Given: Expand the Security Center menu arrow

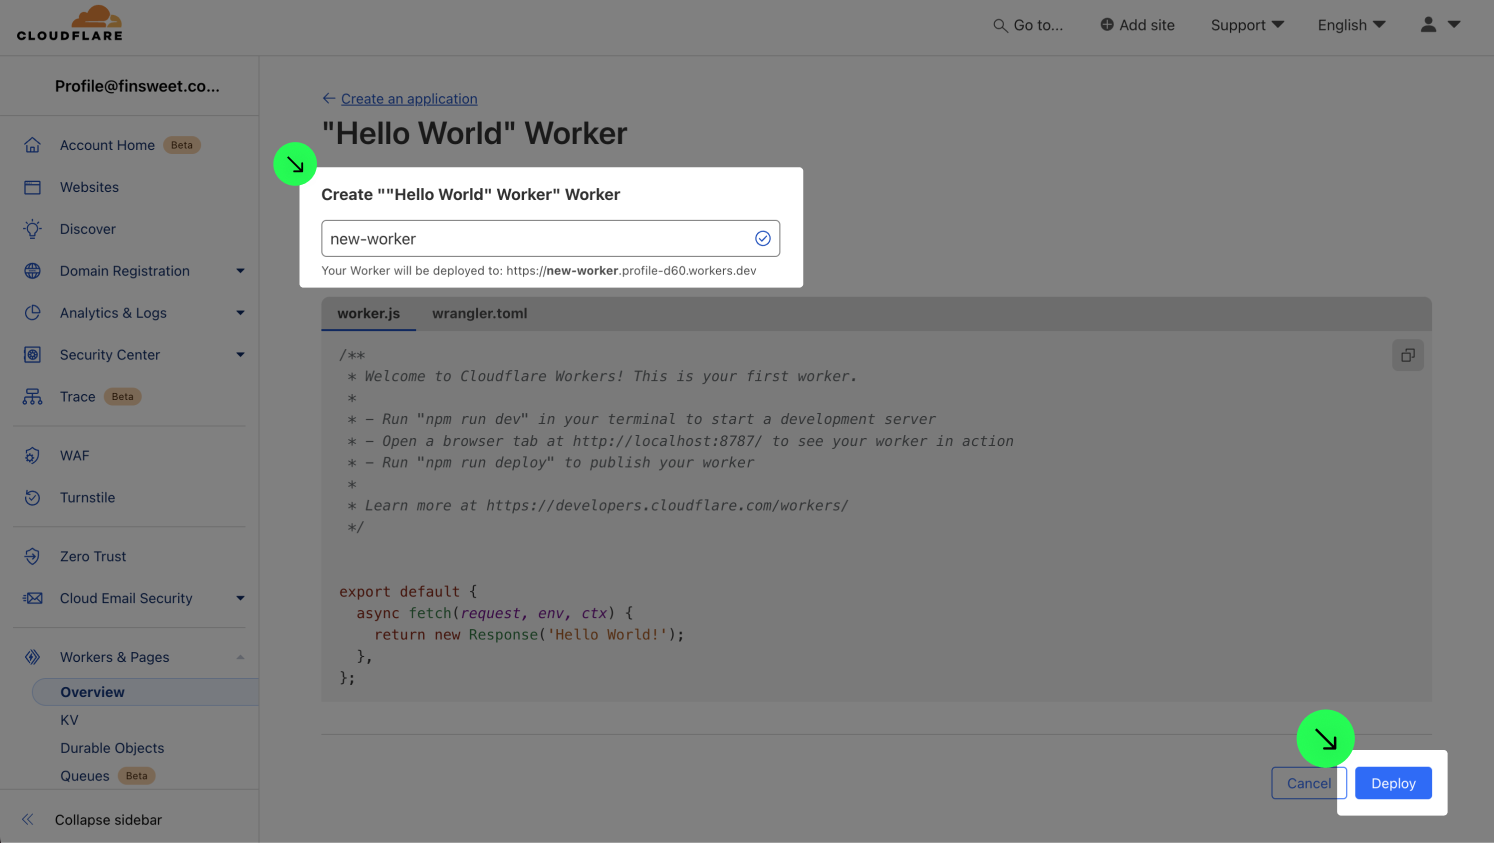Looking at the screenshot, I should [240, 355].
